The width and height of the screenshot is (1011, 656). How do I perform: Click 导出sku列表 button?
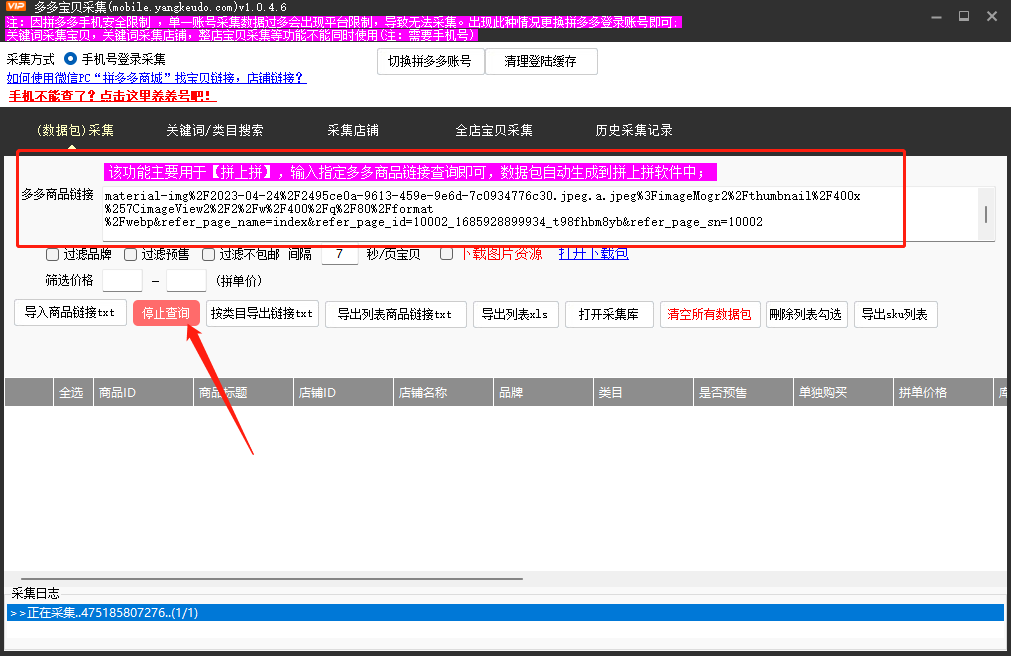tap(896, 314)
